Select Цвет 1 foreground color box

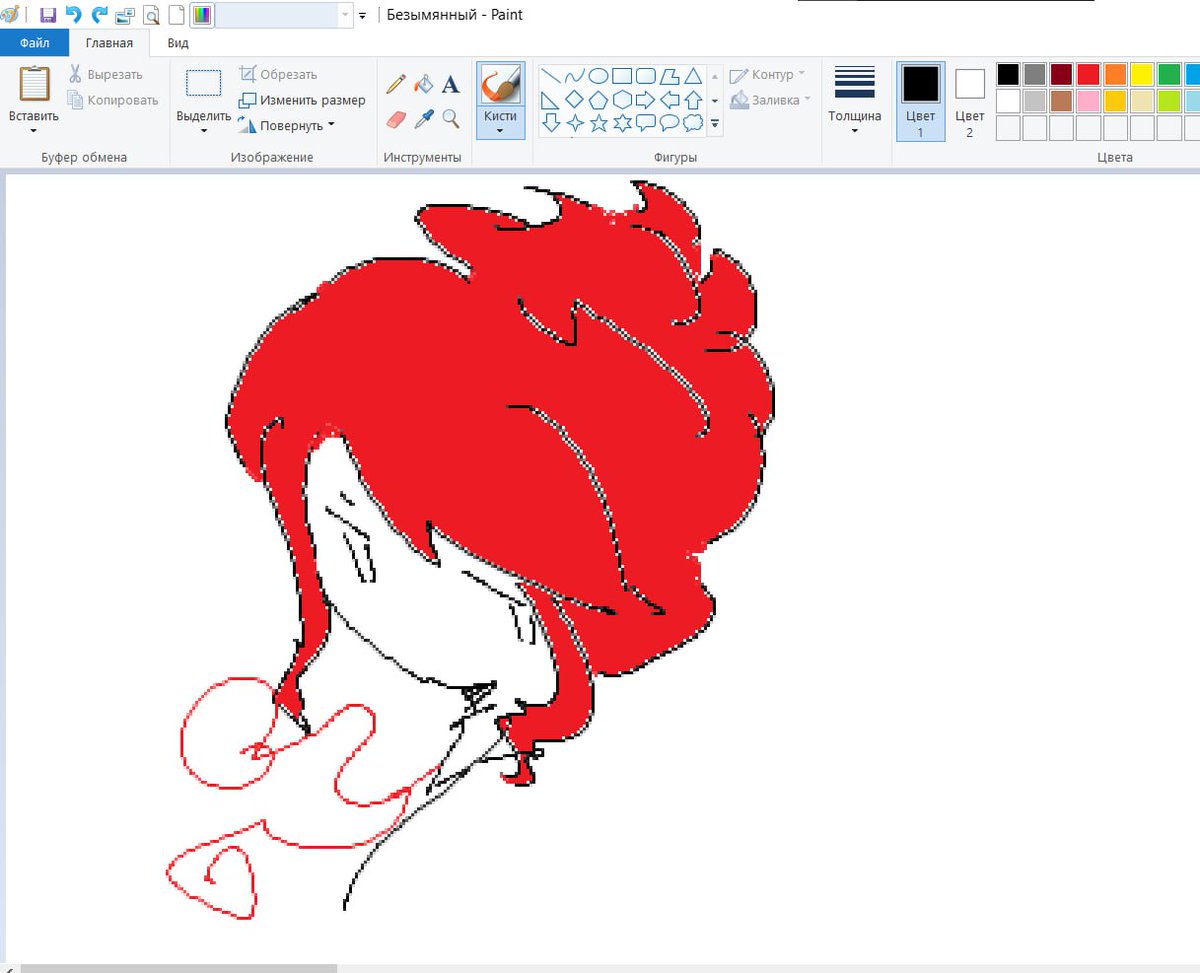coord(921,101)
